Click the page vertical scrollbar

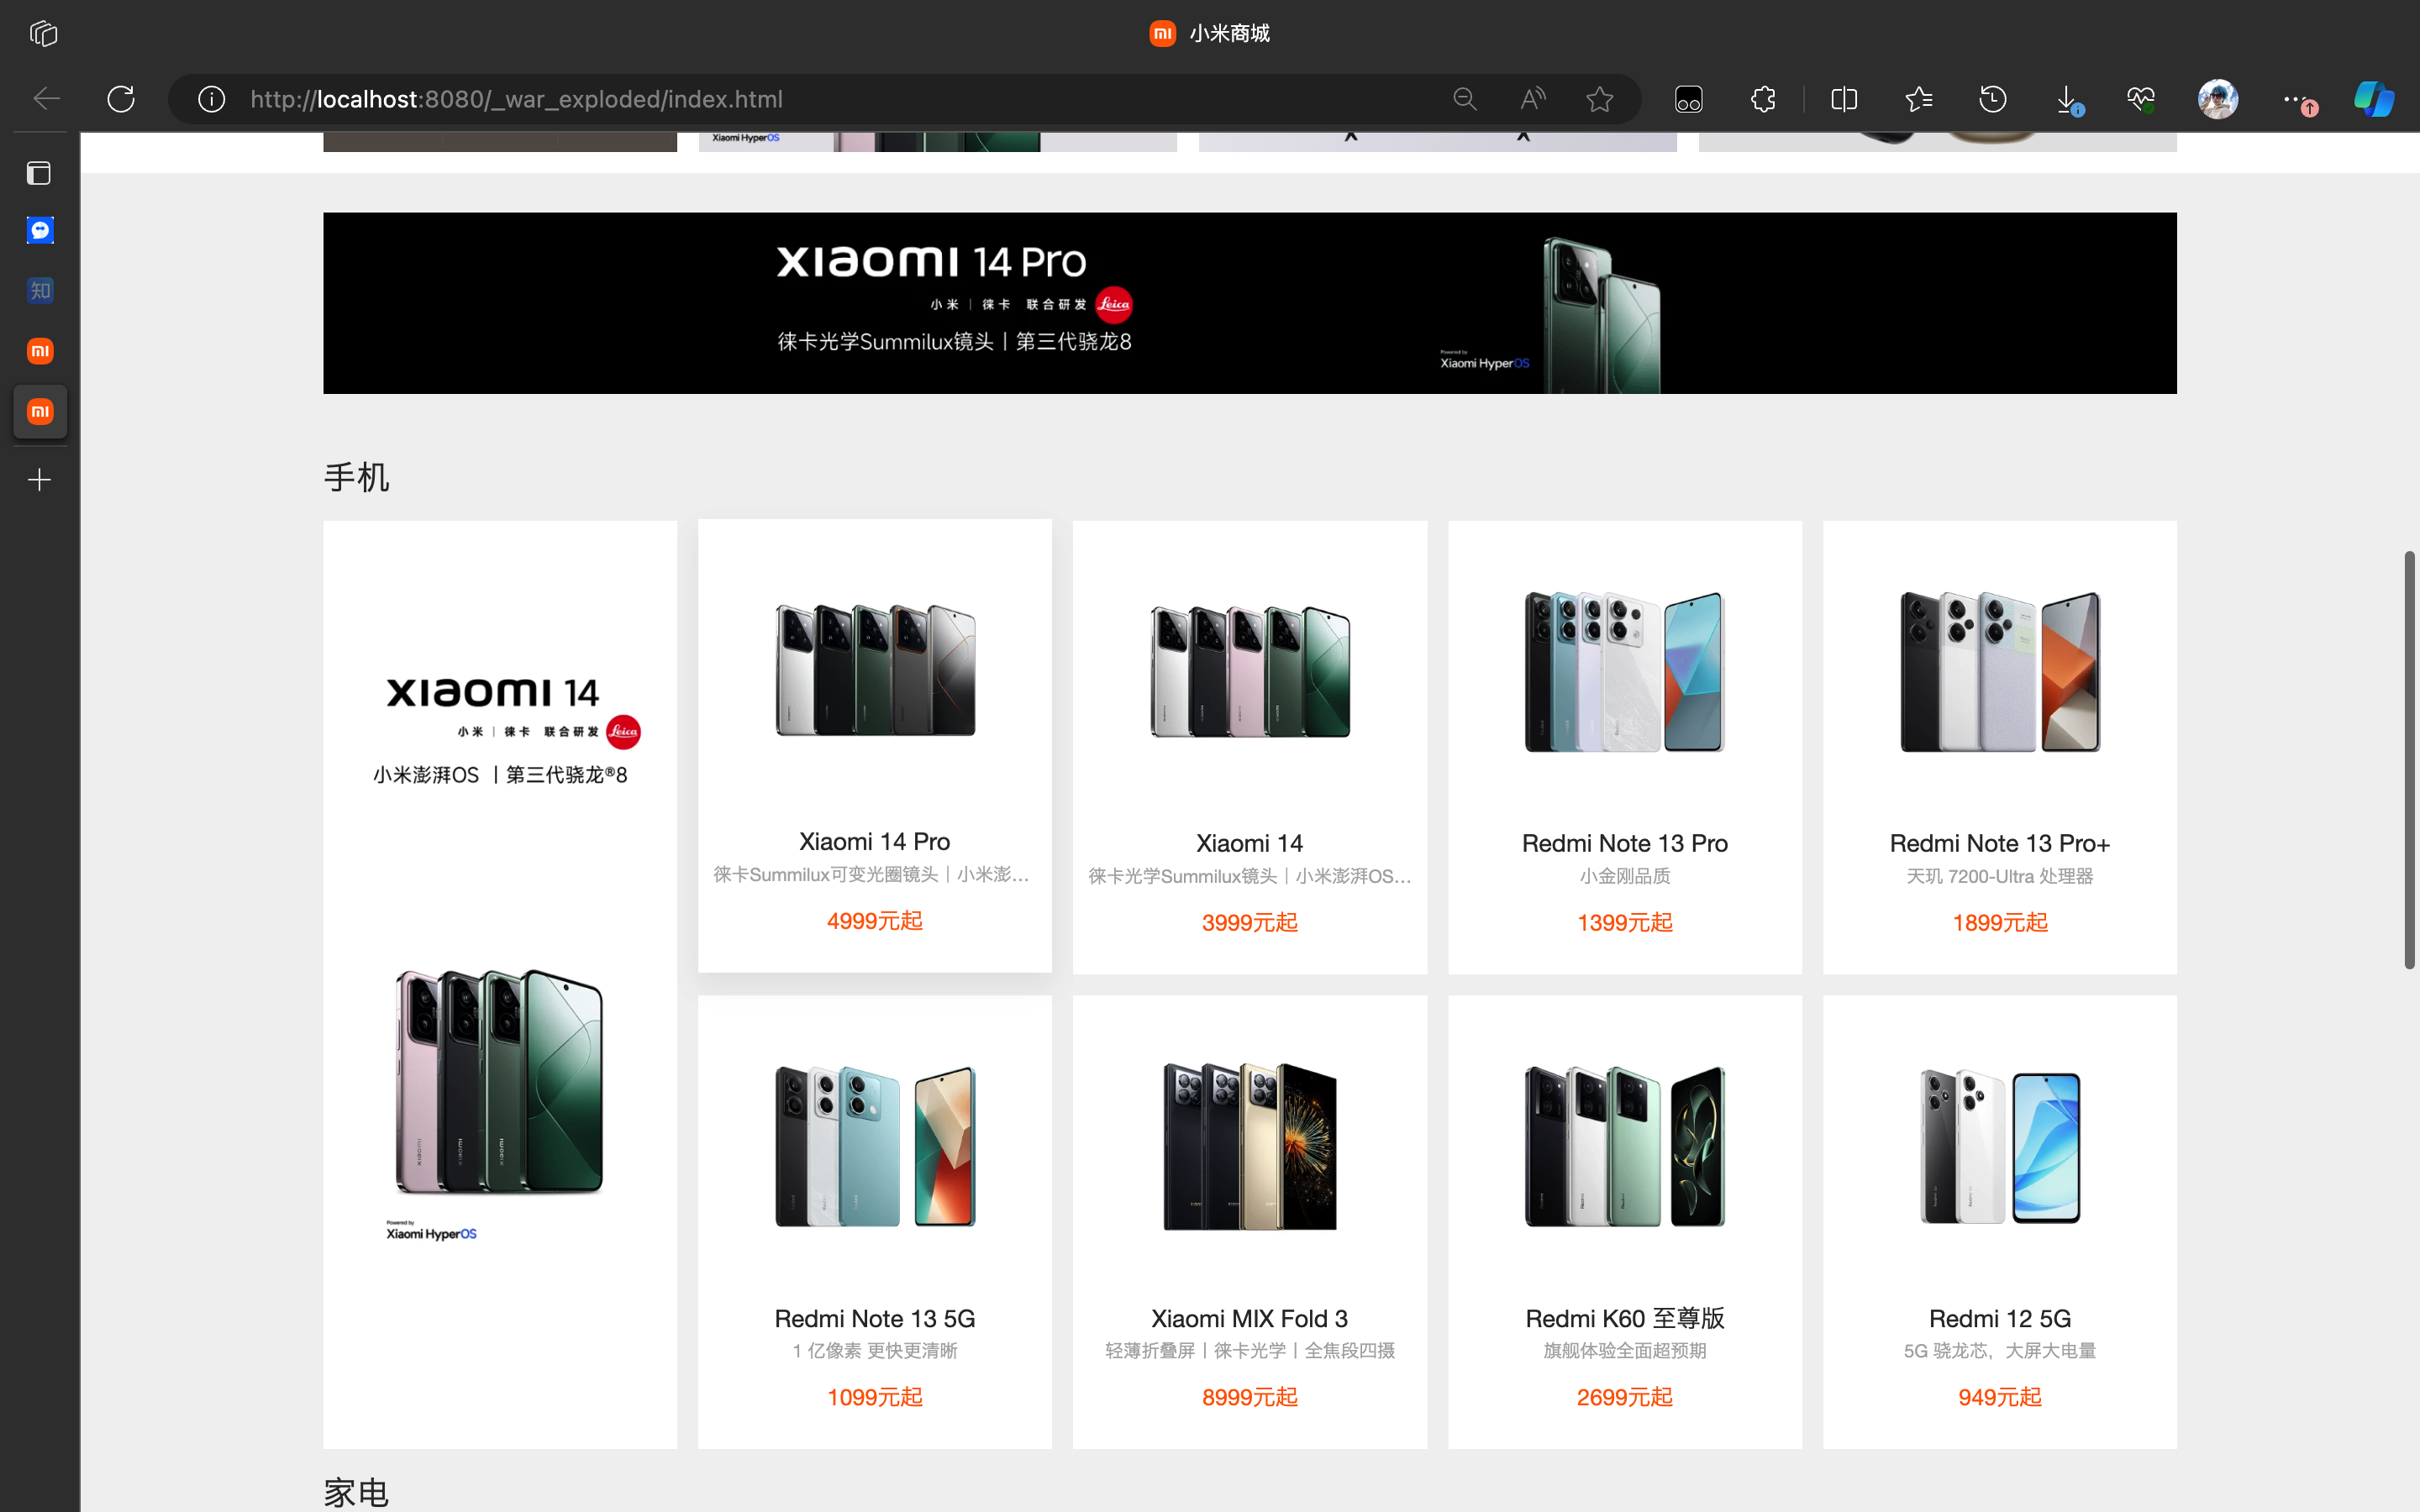[2409, 760]
